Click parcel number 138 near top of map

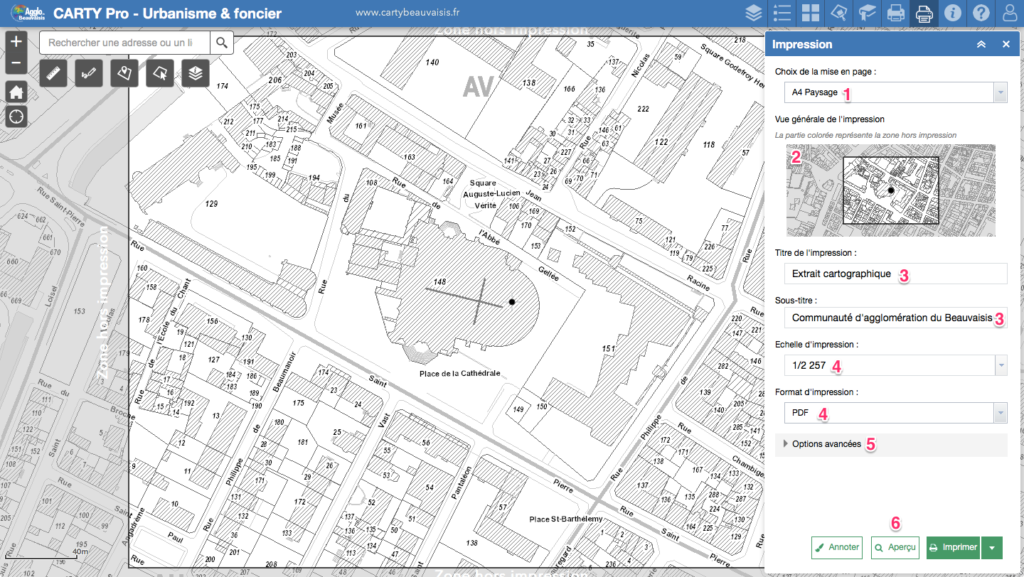(529, 83)
